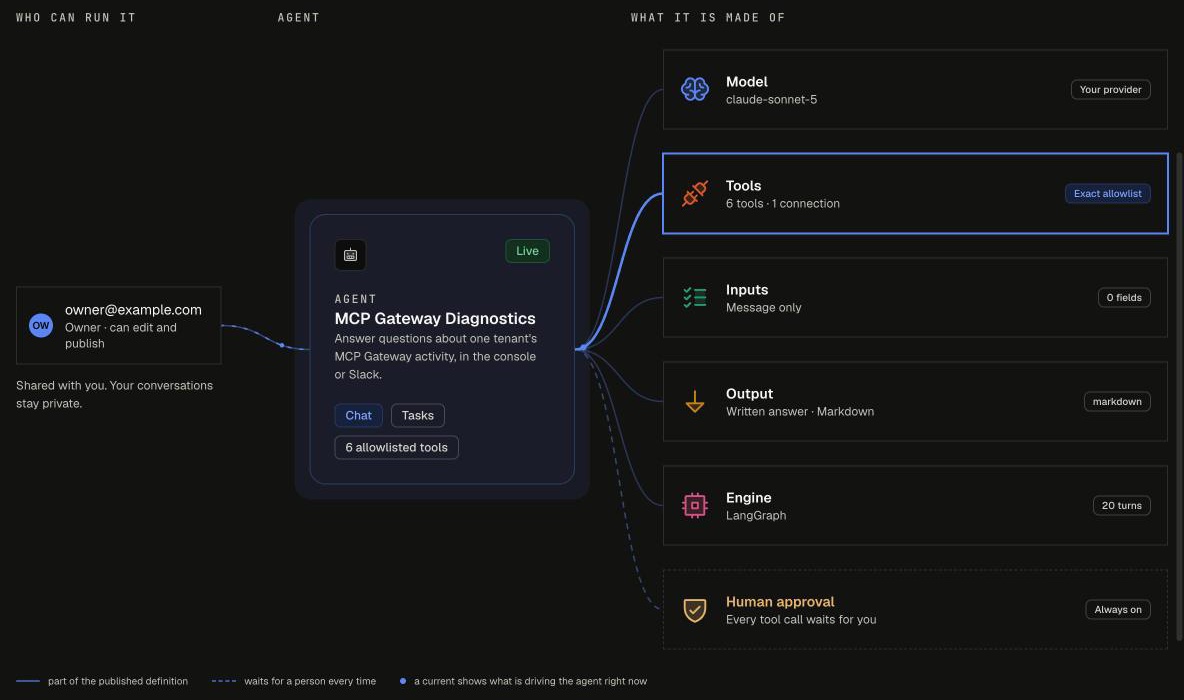Click the Exact allowlist badge
The width and height of the screenshot is (1184, 700).
click(1107, 193)
